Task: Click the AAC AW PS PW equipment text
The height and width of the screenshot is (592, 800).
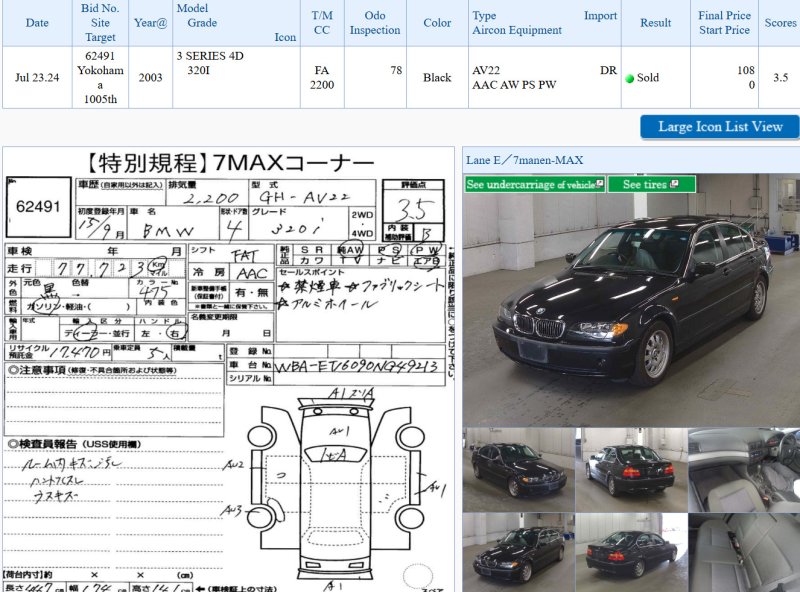Action: (514, 85)
